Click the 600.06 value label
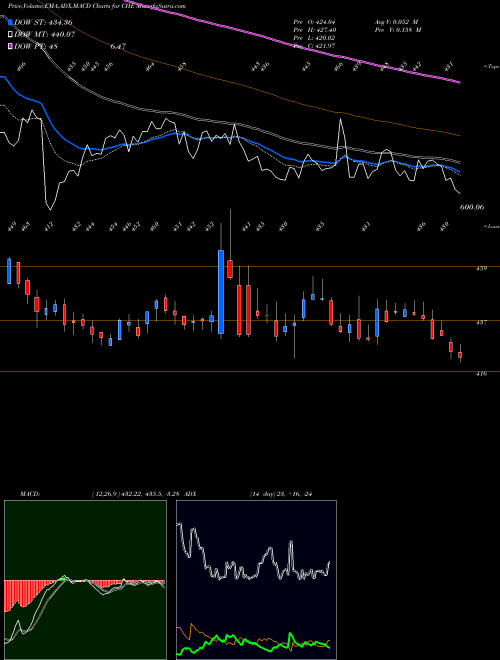 click(472, 207)
